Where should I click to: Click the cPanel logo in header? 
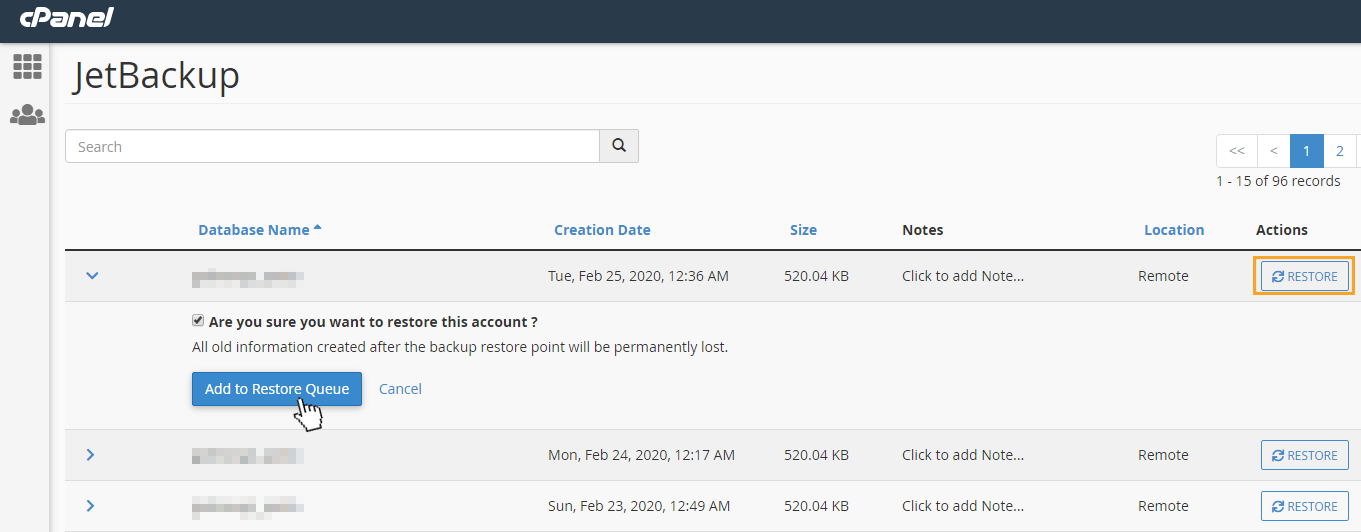coord(67,17)
